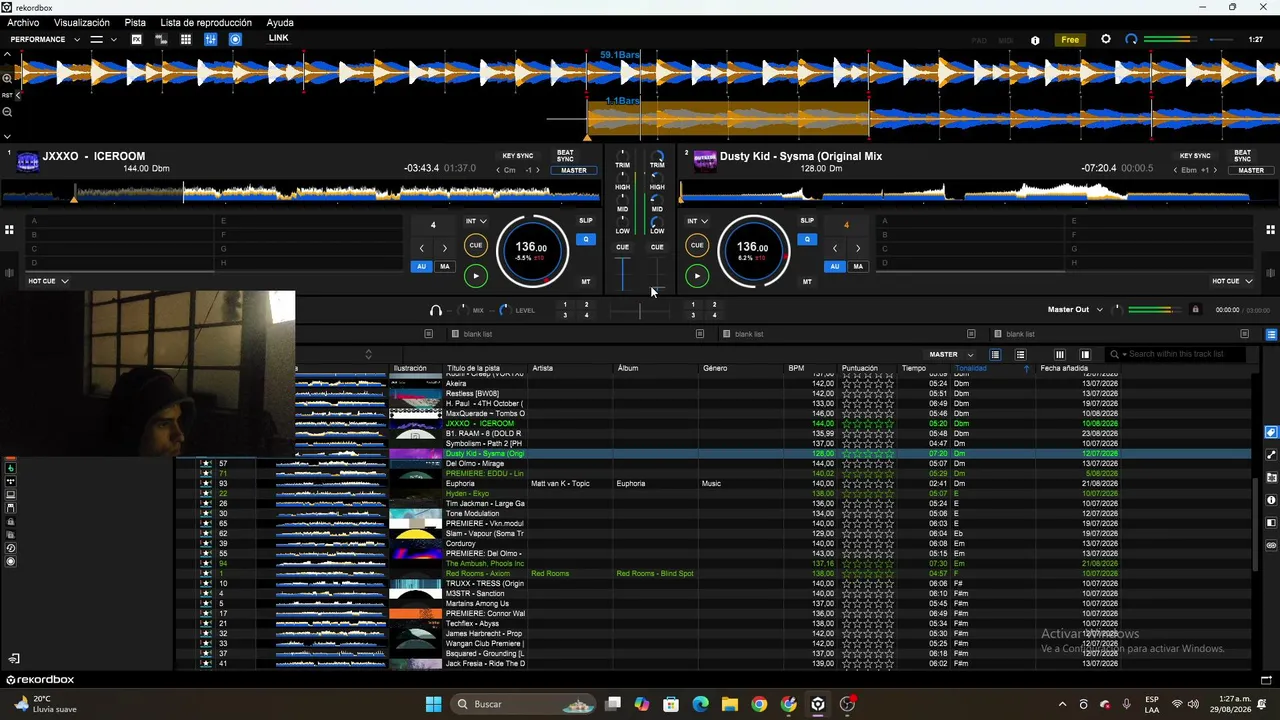Toggle deck 1 SLIP mode

tap(586, 221)
